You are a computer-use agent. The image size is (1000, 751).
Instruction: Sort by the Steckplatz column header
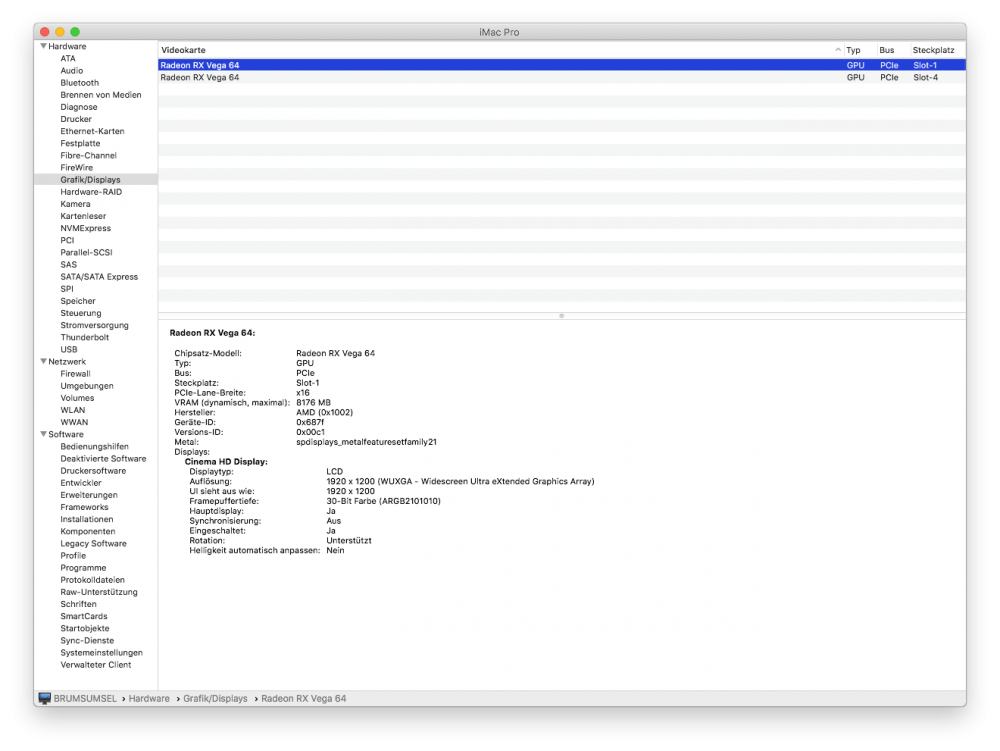[933, 50]
